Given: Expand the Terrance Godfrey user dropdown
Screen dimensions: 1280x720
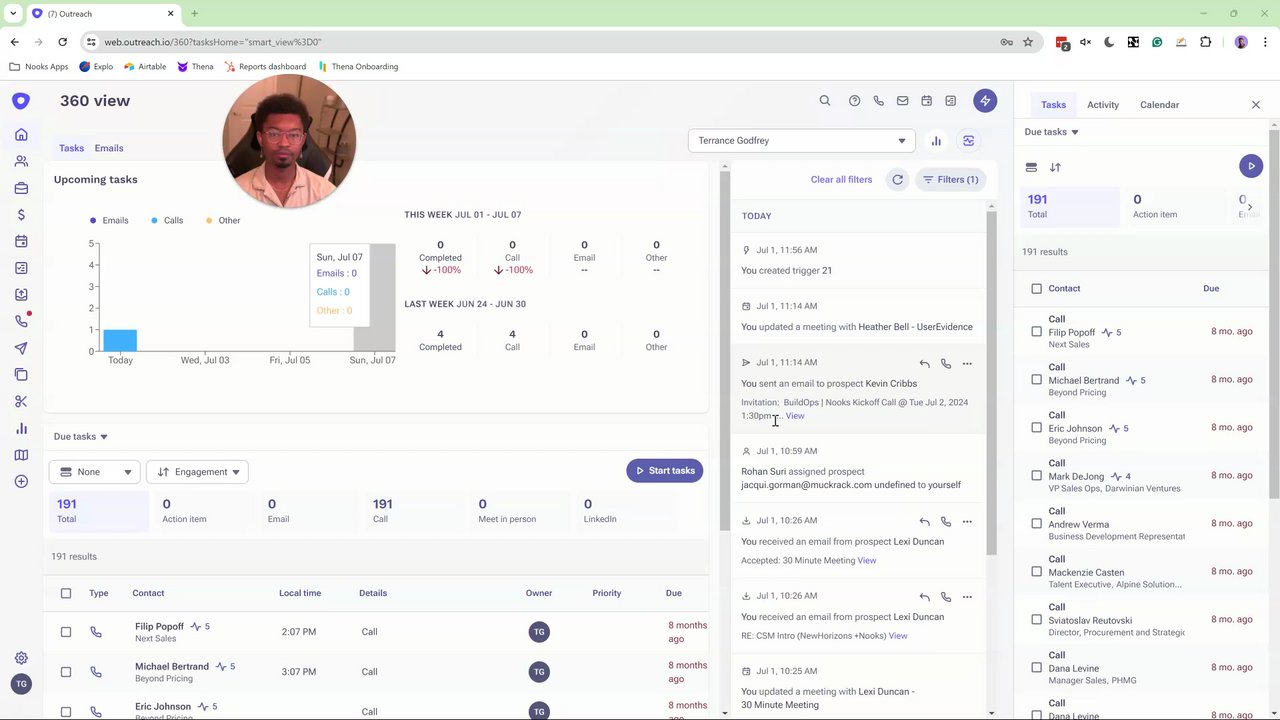Looking at the screenshot, I should pyautogui.click(x=801, y=141).
